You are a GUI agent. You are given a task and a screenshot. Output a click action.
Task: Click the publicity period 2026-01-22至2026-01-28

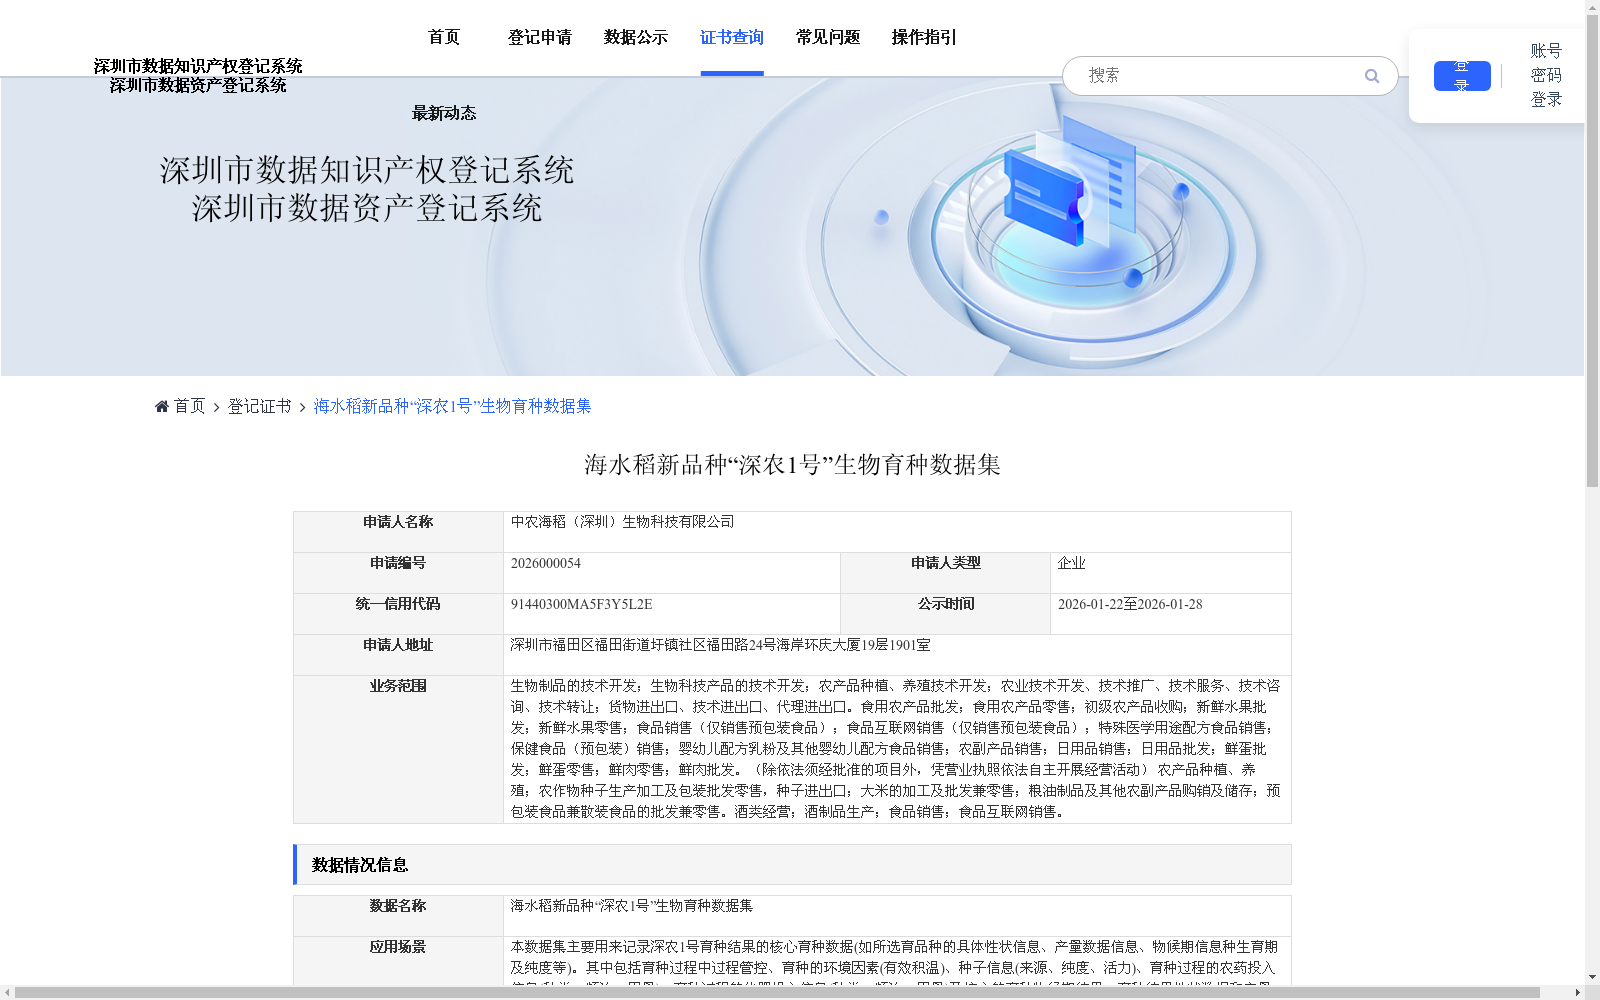click(1130, 604)
